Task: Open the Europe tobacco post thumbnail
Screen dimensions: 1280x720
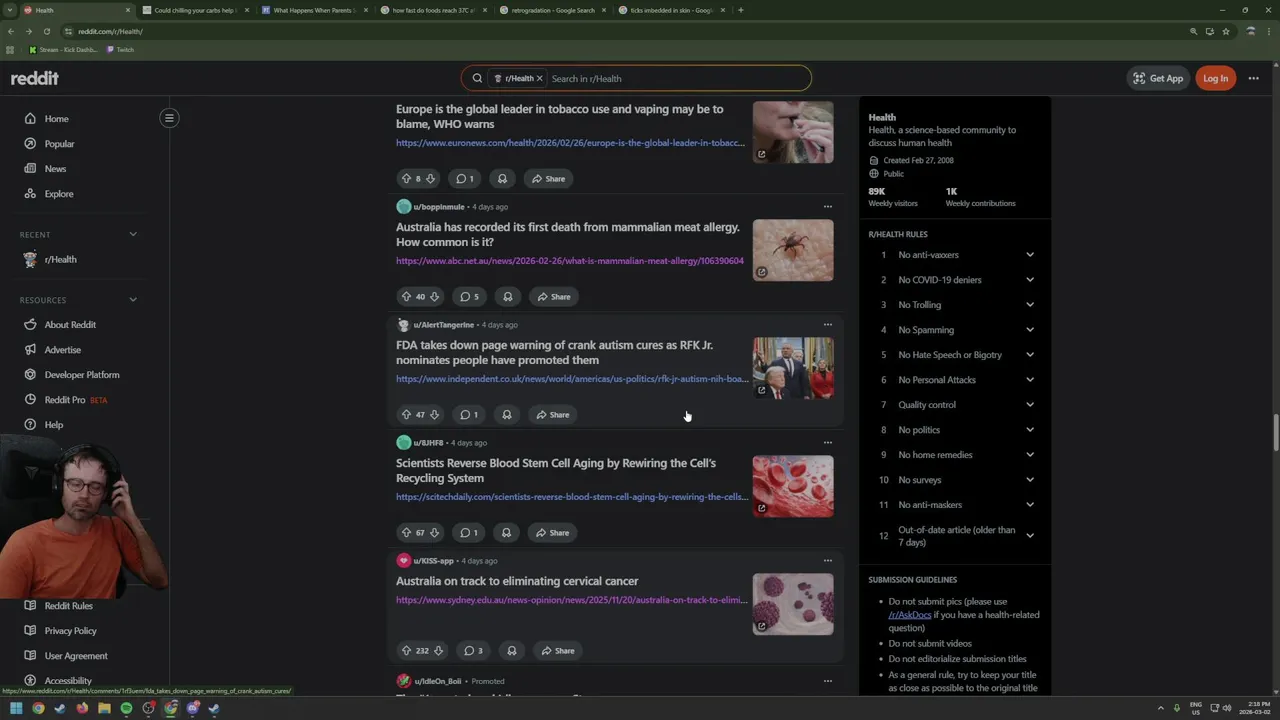Action: pos(793,132)
